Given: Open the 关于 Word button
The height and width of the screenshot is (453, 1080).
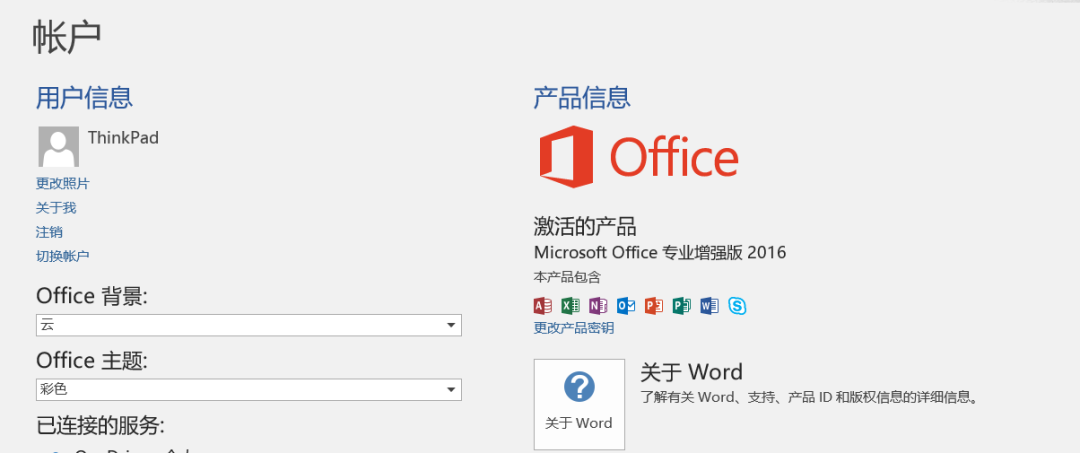Looking at the screenshot, I should pyautogui.click(x=579, y=404).
